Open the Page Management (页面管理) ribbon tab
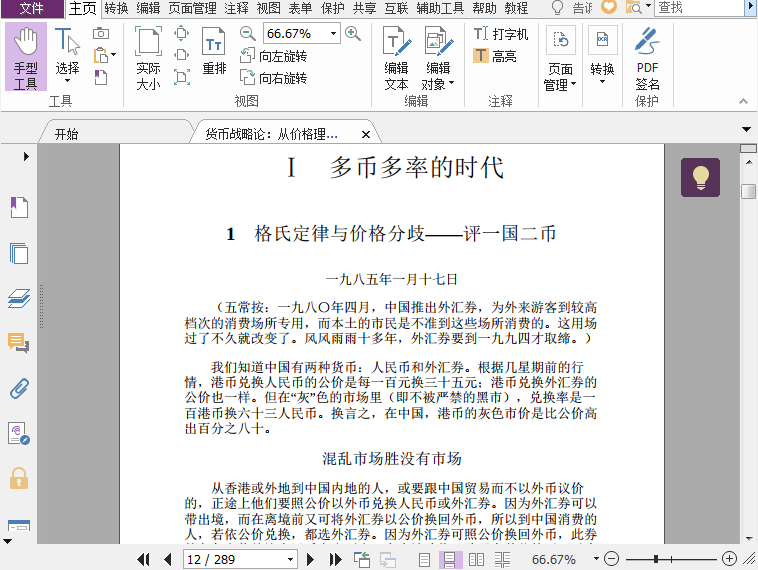Viewport: 758px width, 570px height. (x=192, y=8)
